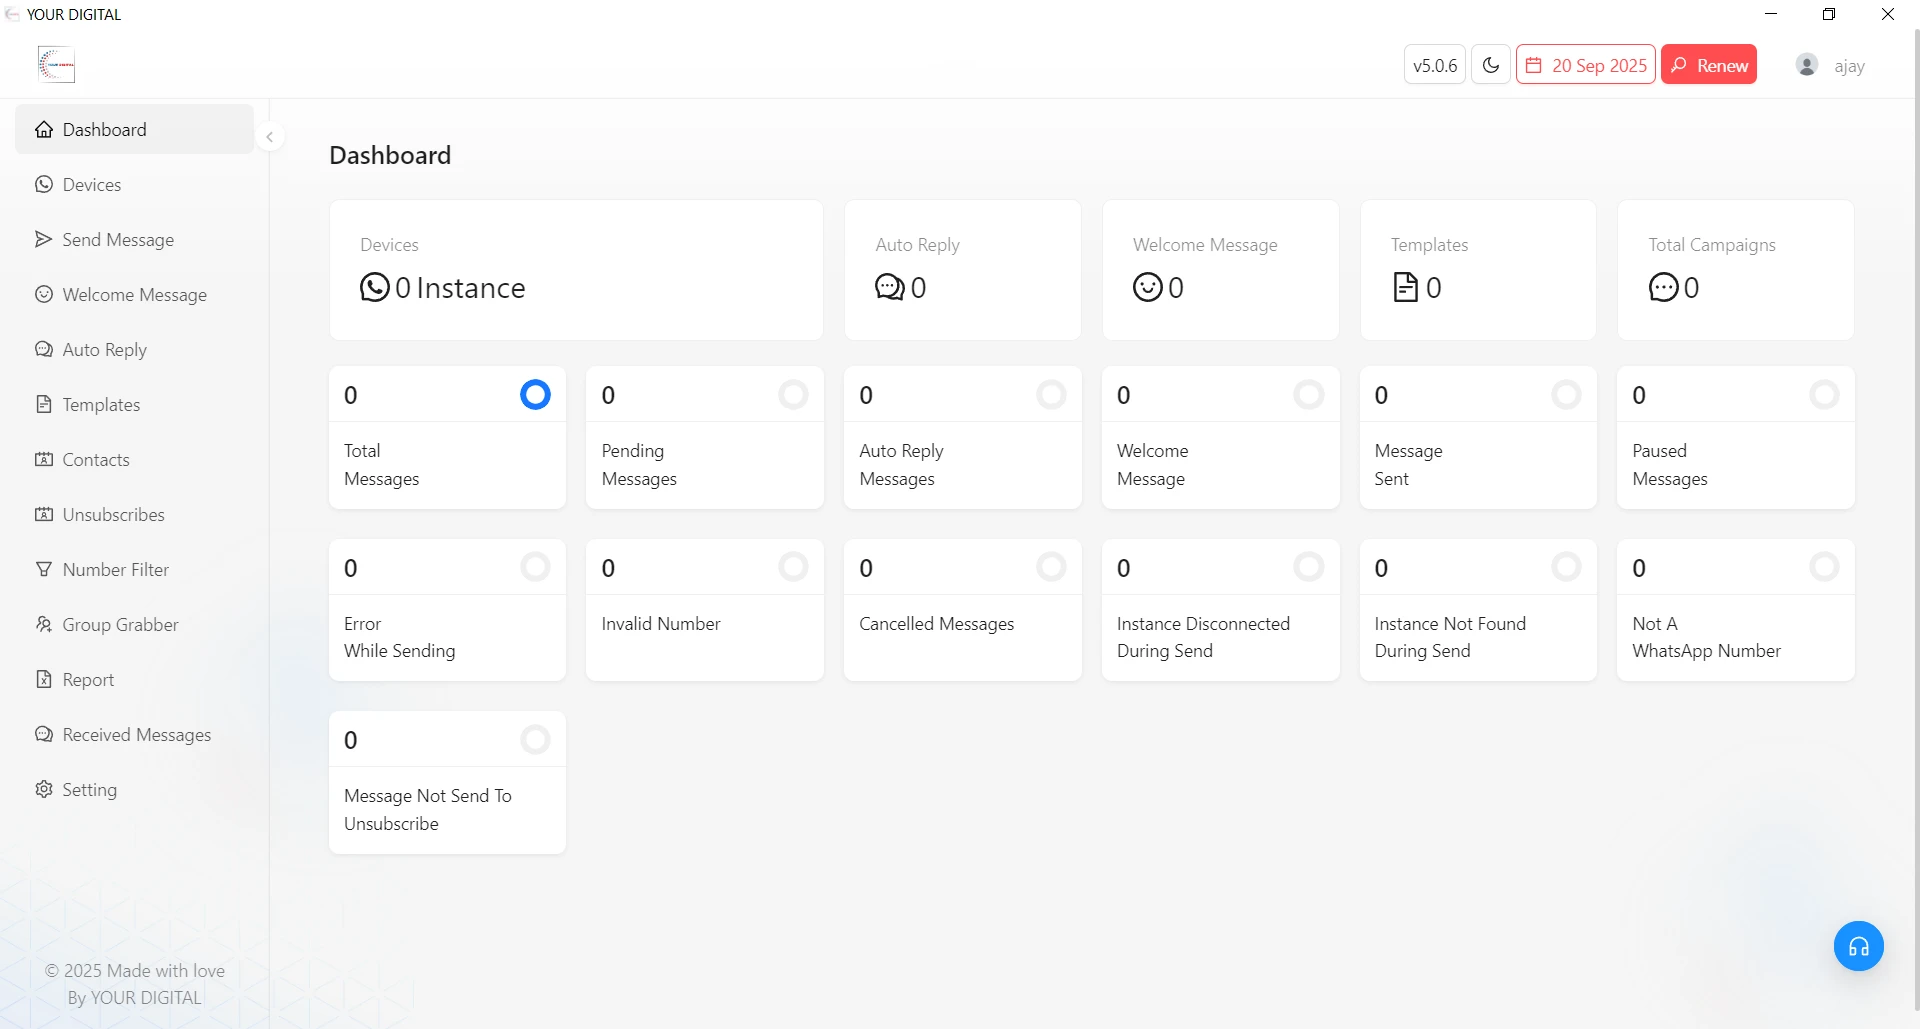This screenshot has width=1920, height=1029.
Task: Click the Total Campaigns speech bubble icon
Action: [1663, 288]
